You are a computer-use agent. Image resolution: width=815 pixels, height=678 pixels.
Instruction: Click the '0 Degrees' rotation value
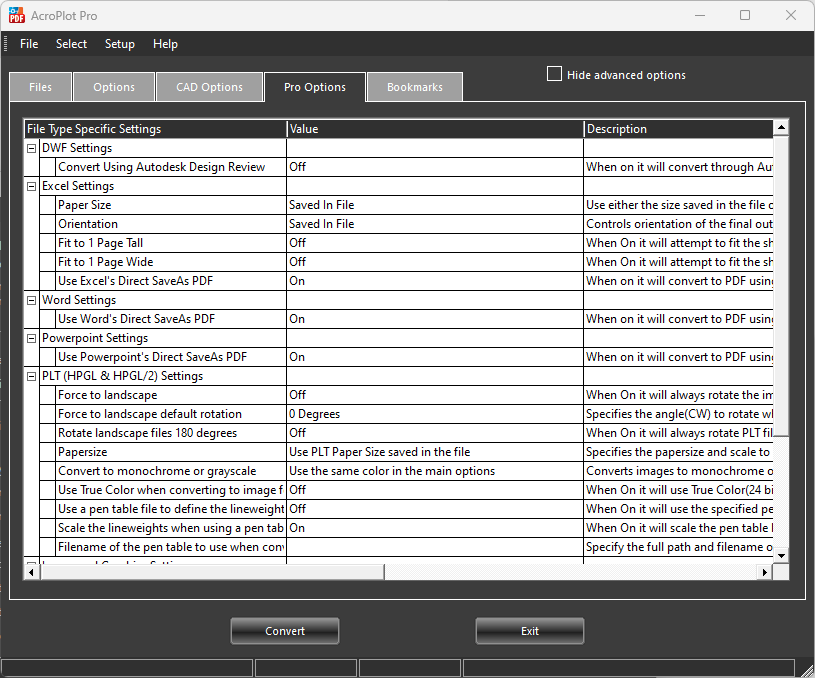pos(314,414)
